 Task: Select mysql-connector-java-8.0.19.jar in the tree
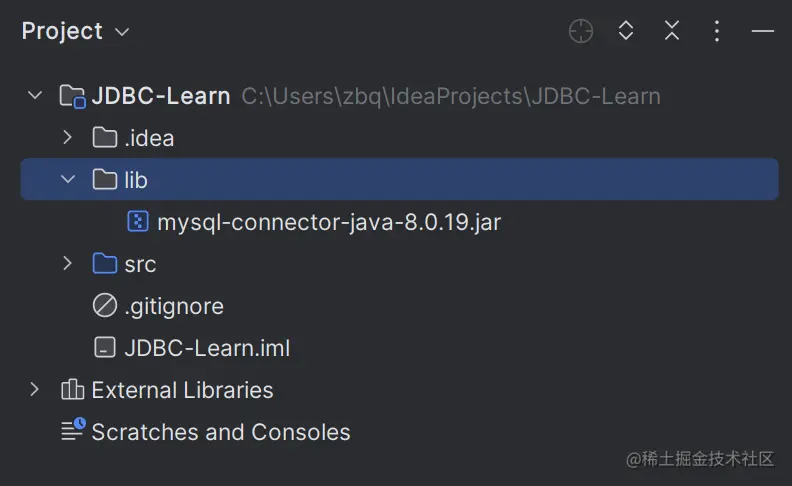tap(329, 222)
